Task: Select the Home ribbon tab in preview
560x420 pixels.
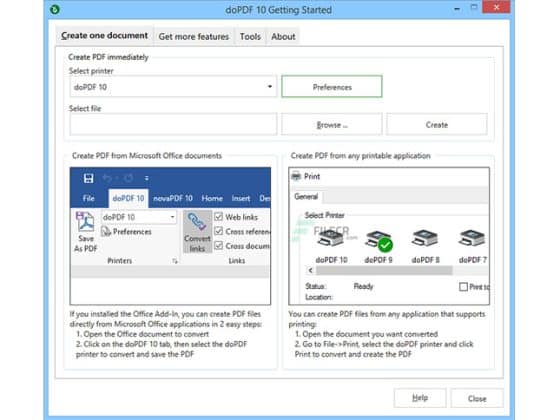Action: coord(212,198)
